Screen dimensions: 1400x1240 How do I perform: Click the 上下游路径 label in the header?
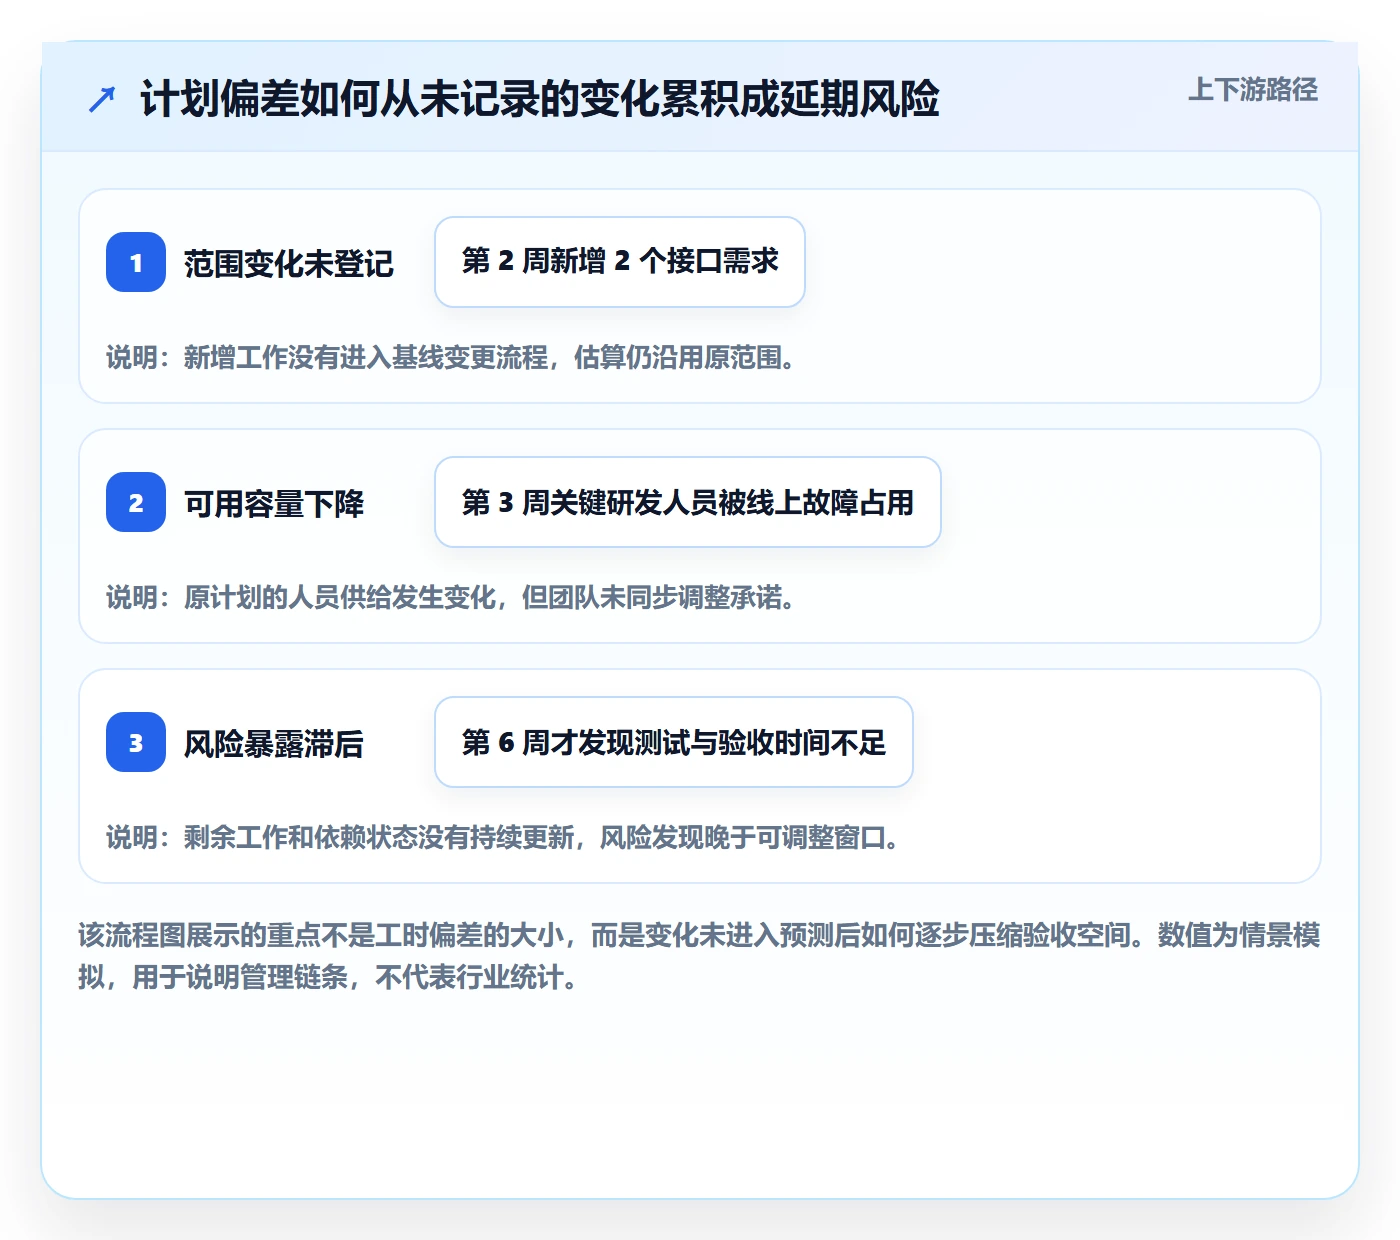coord(1253,90)
